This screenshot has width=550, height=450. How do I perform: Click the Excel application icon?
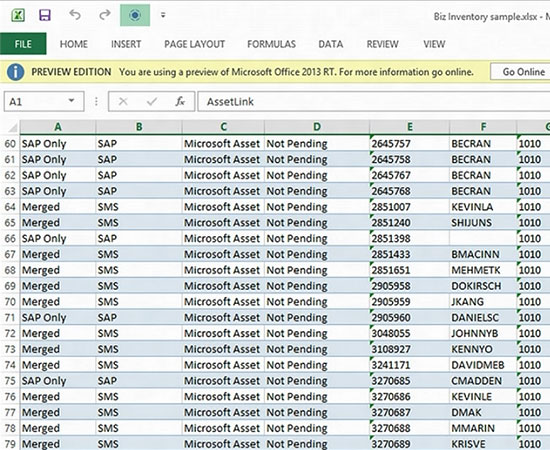click(x=18, y=15)
